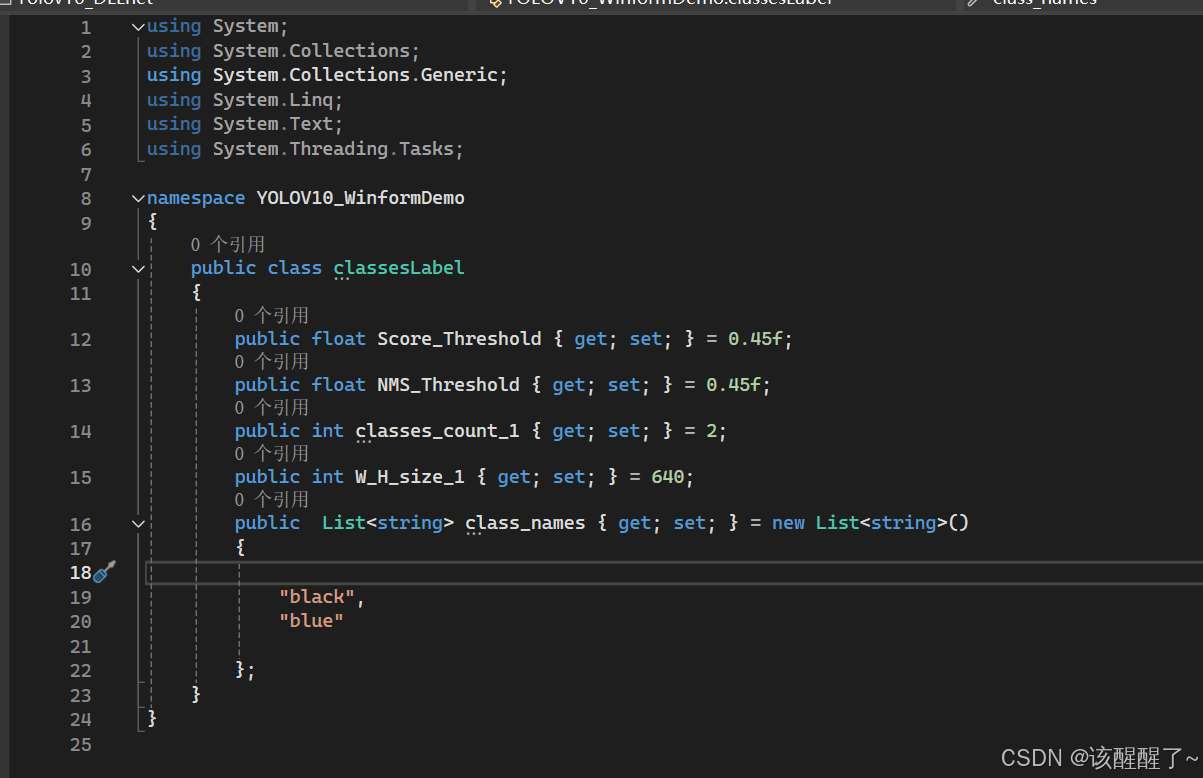Click the class keyword on line 10
Viewport: 1203px width, 778px height.
pos(295,268)
